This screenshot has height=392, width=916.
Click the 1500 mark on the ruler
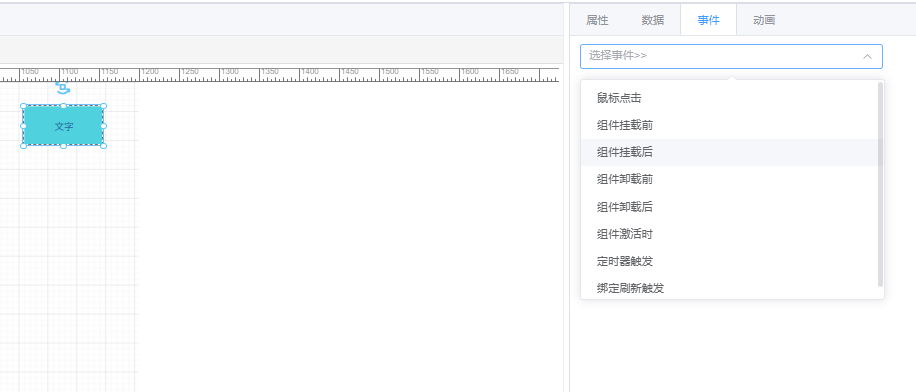pyautogui.click(x=390, y=71)
